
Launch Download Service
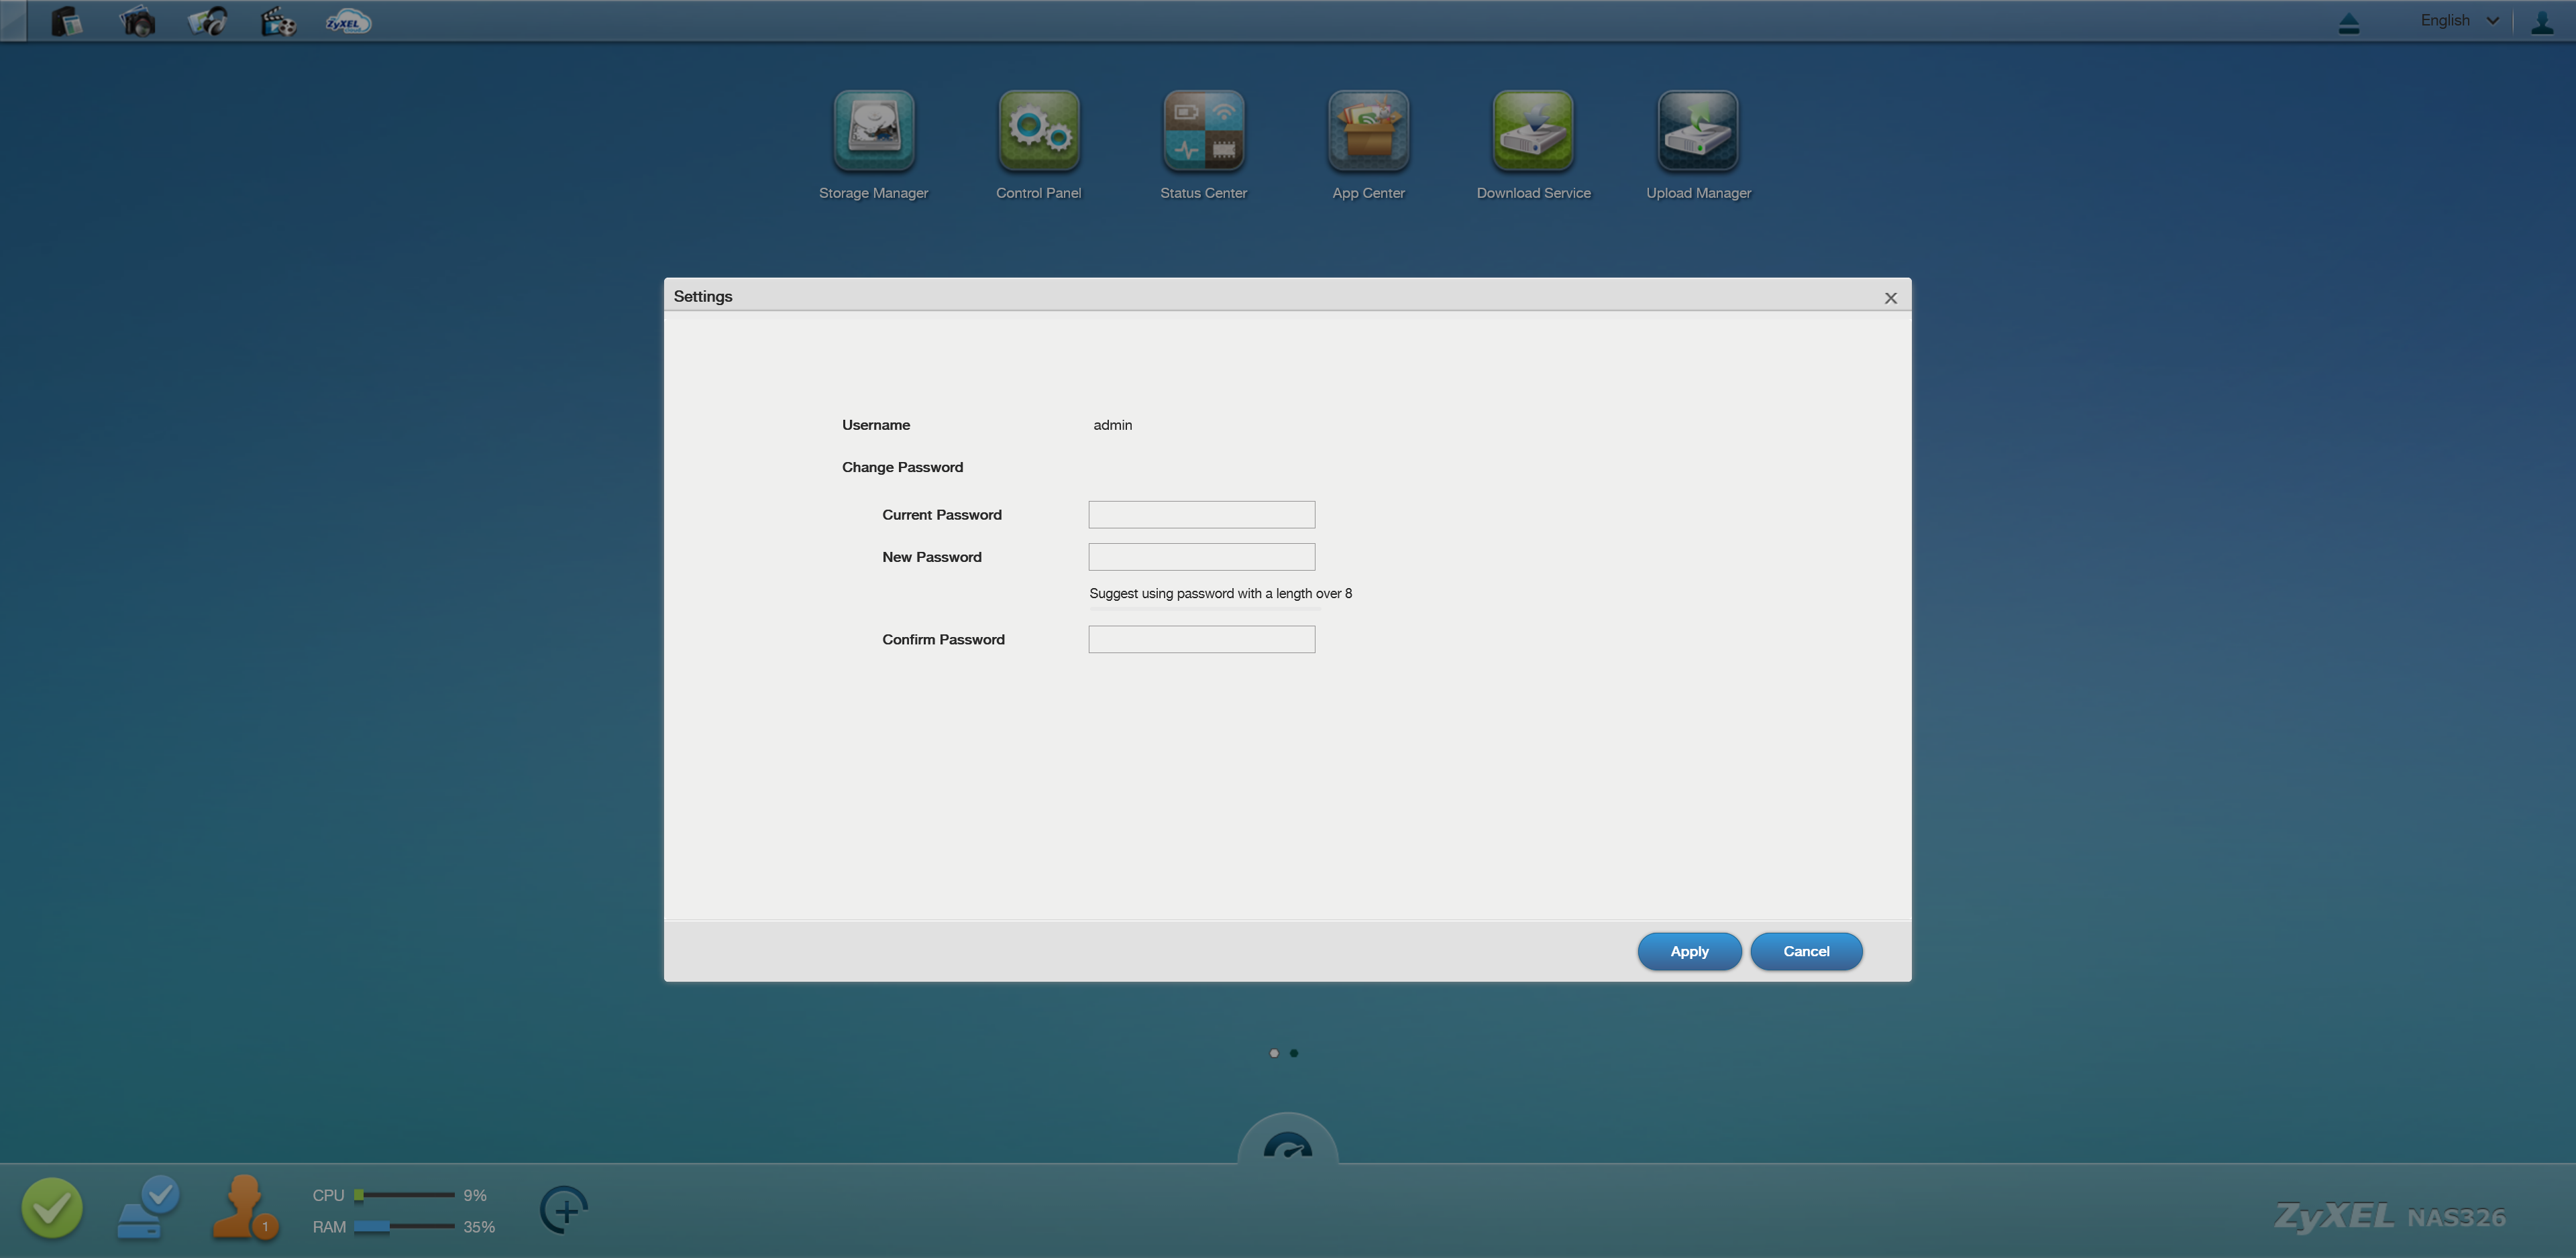(1533, 131)
